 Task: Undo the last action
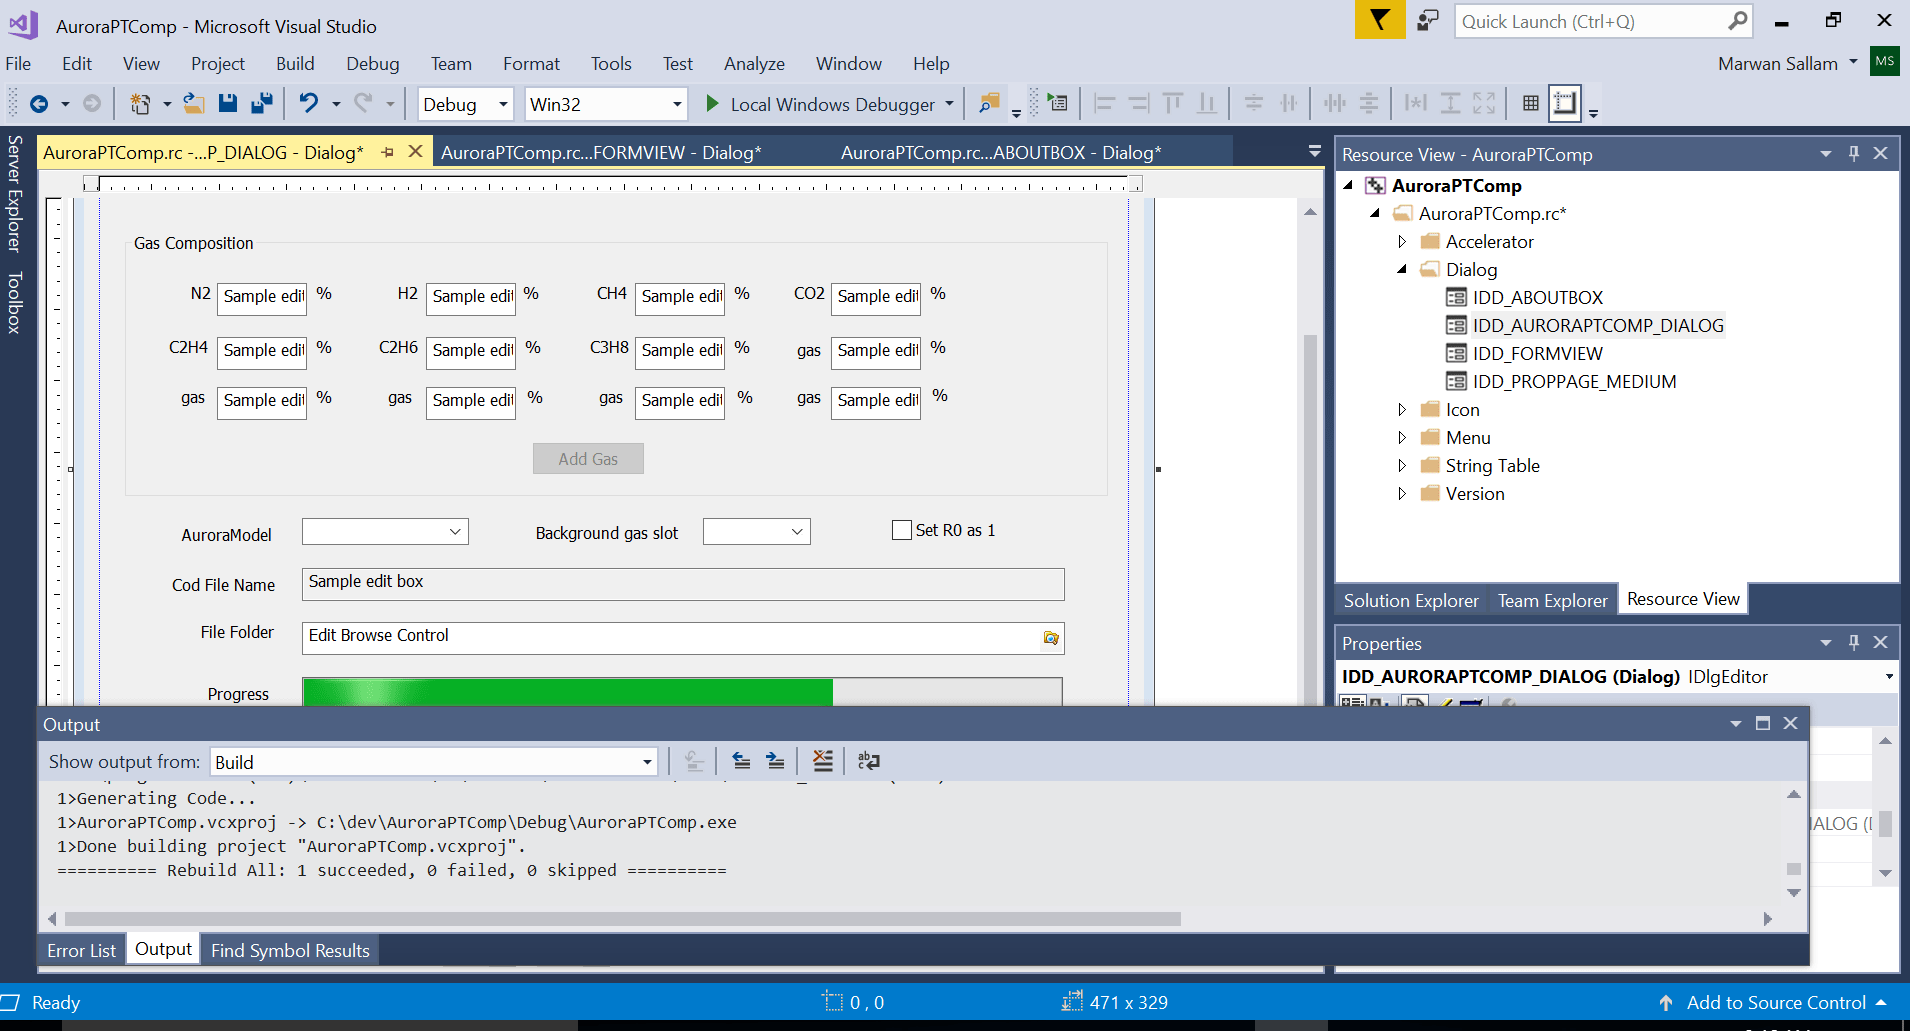tap(309, 104)
